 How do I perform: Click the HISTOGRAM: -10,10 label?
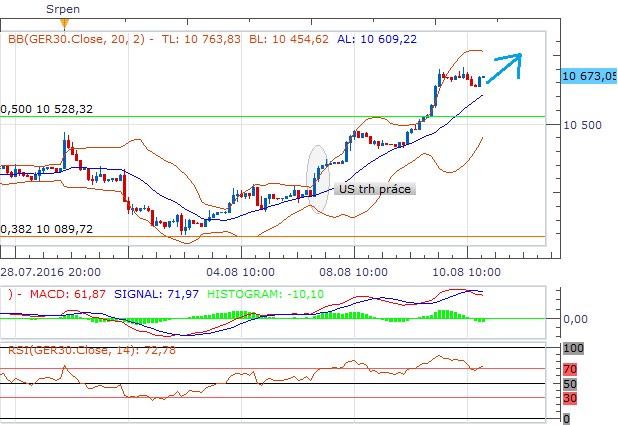[x=253, y=294]
